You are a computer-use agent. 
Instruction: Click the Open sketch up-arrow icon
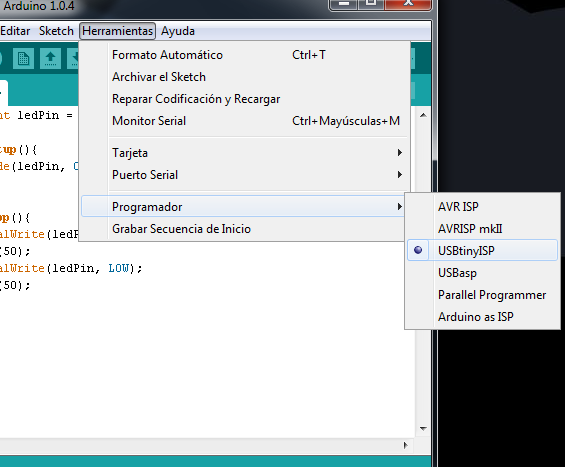tap(50, 58)
